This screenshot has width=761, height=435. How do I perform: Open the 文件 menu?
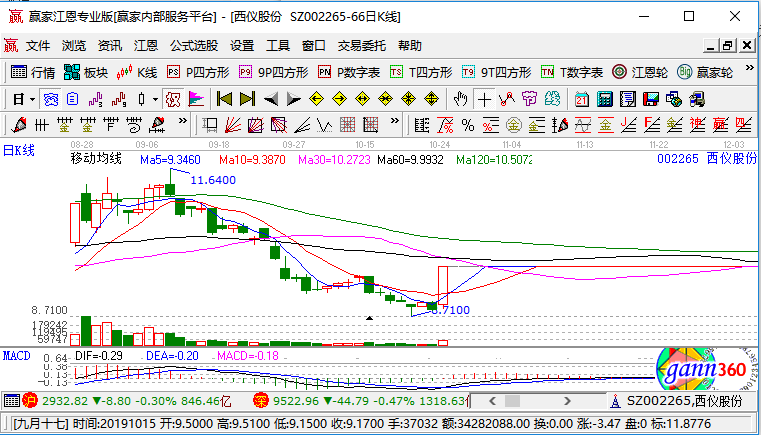click(38, 46)
